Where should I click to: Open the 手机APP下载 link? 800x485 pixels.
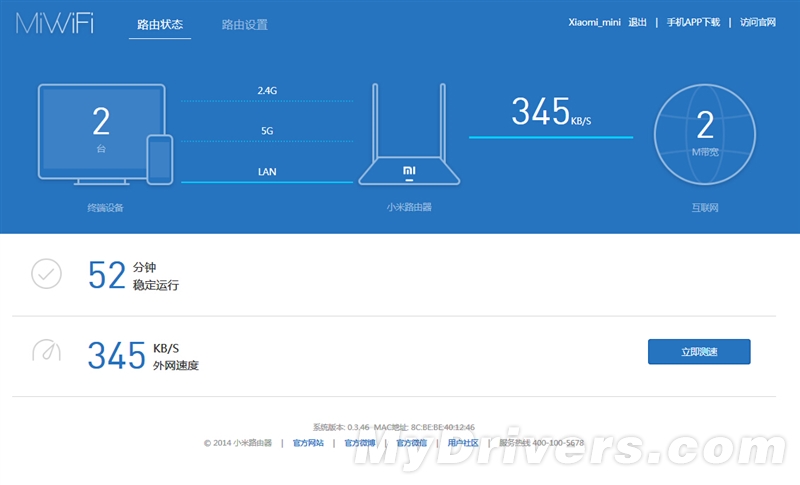point(693,22)
